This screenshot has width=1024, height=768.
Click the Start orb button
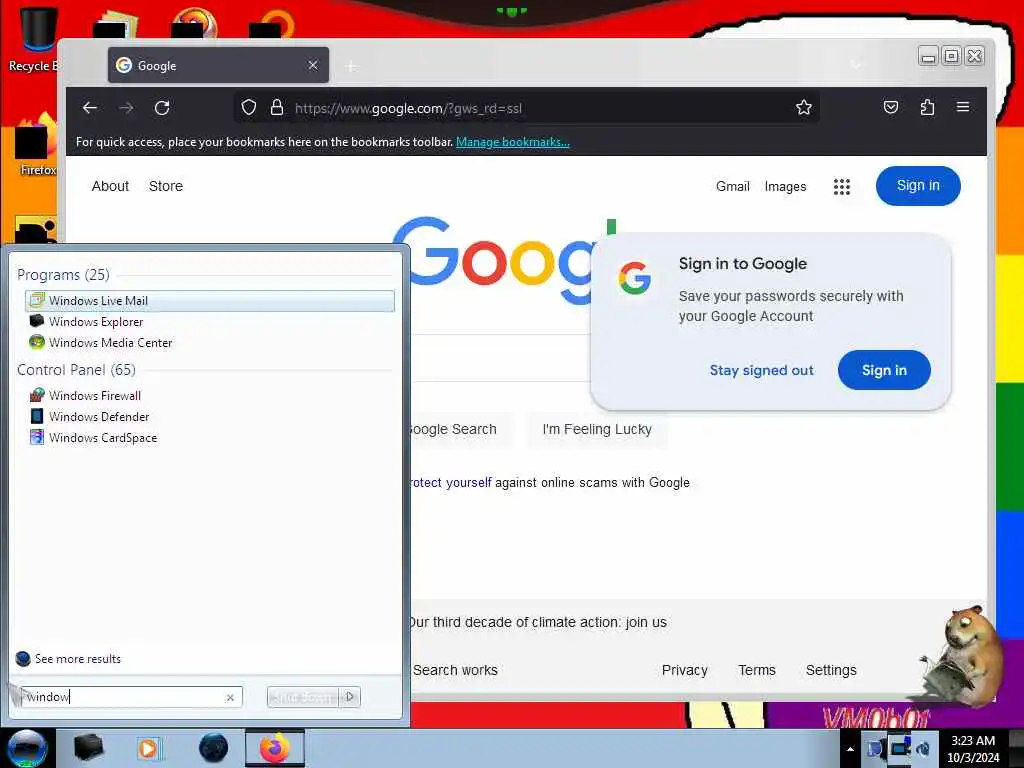27,748
